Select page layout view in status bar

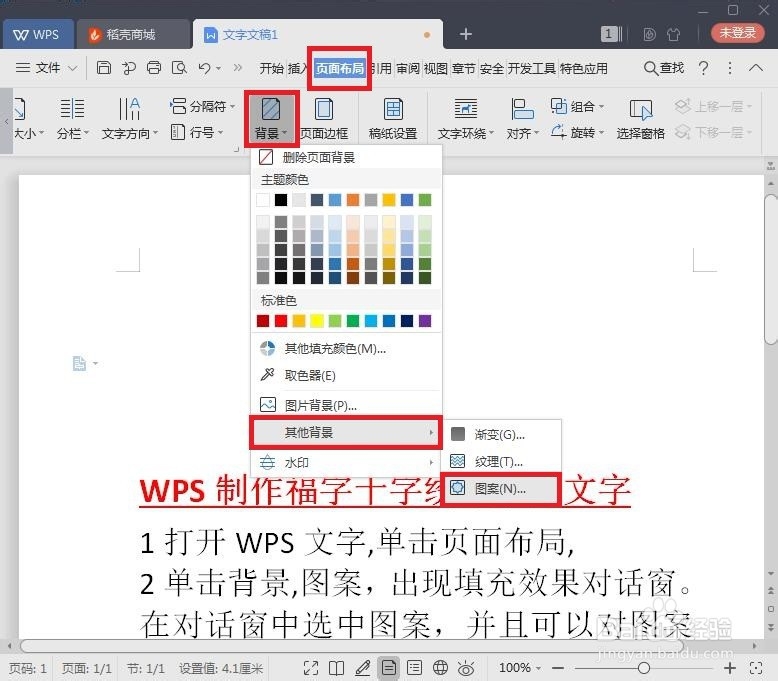click(x=389, y=668)
